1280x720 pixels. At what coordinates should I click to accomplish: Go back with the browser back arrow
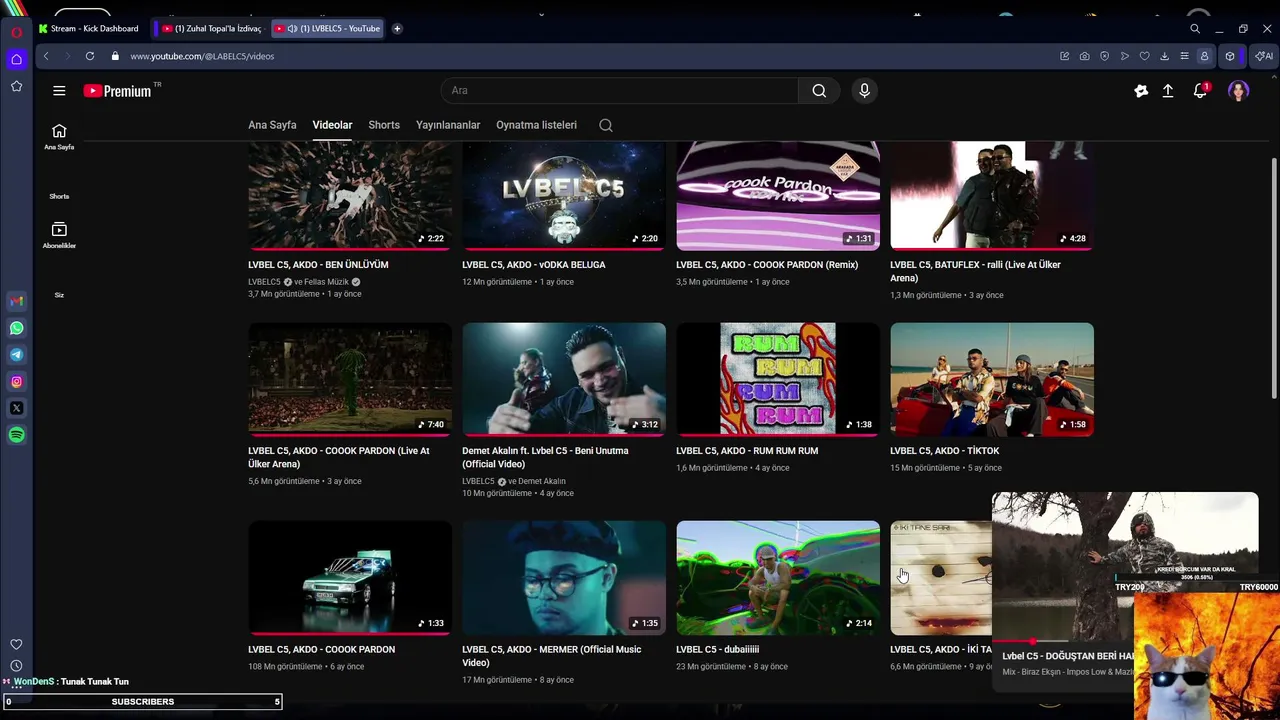46,56
